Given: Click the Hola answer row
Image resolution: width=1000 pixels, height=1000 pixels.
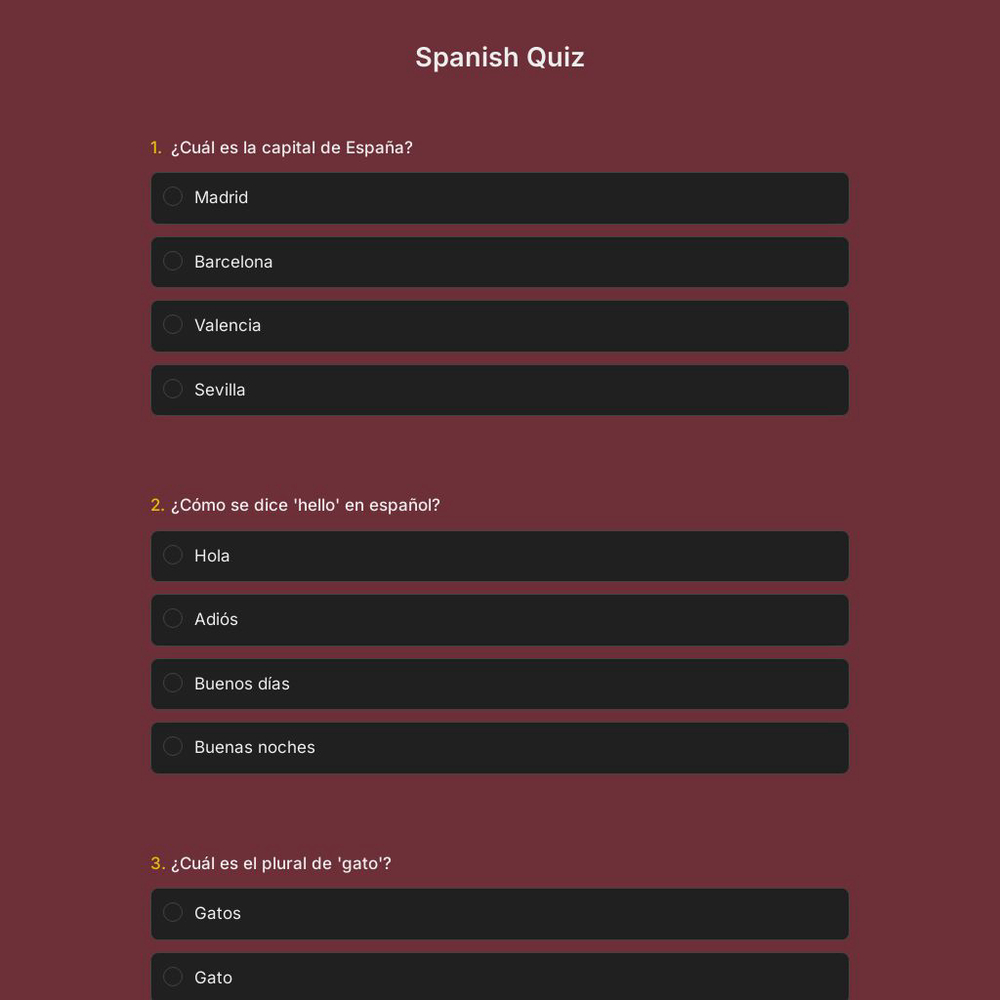Looking at the screenshot, I should (x=500, y=555).
